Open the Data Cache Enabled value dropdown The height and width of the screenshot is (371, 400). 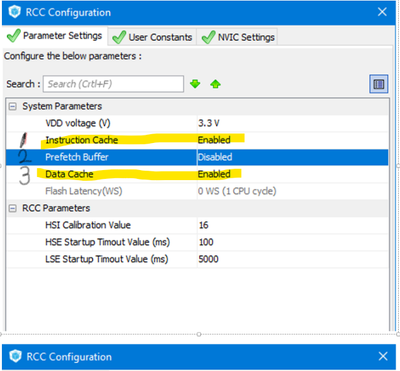[293, 174]
